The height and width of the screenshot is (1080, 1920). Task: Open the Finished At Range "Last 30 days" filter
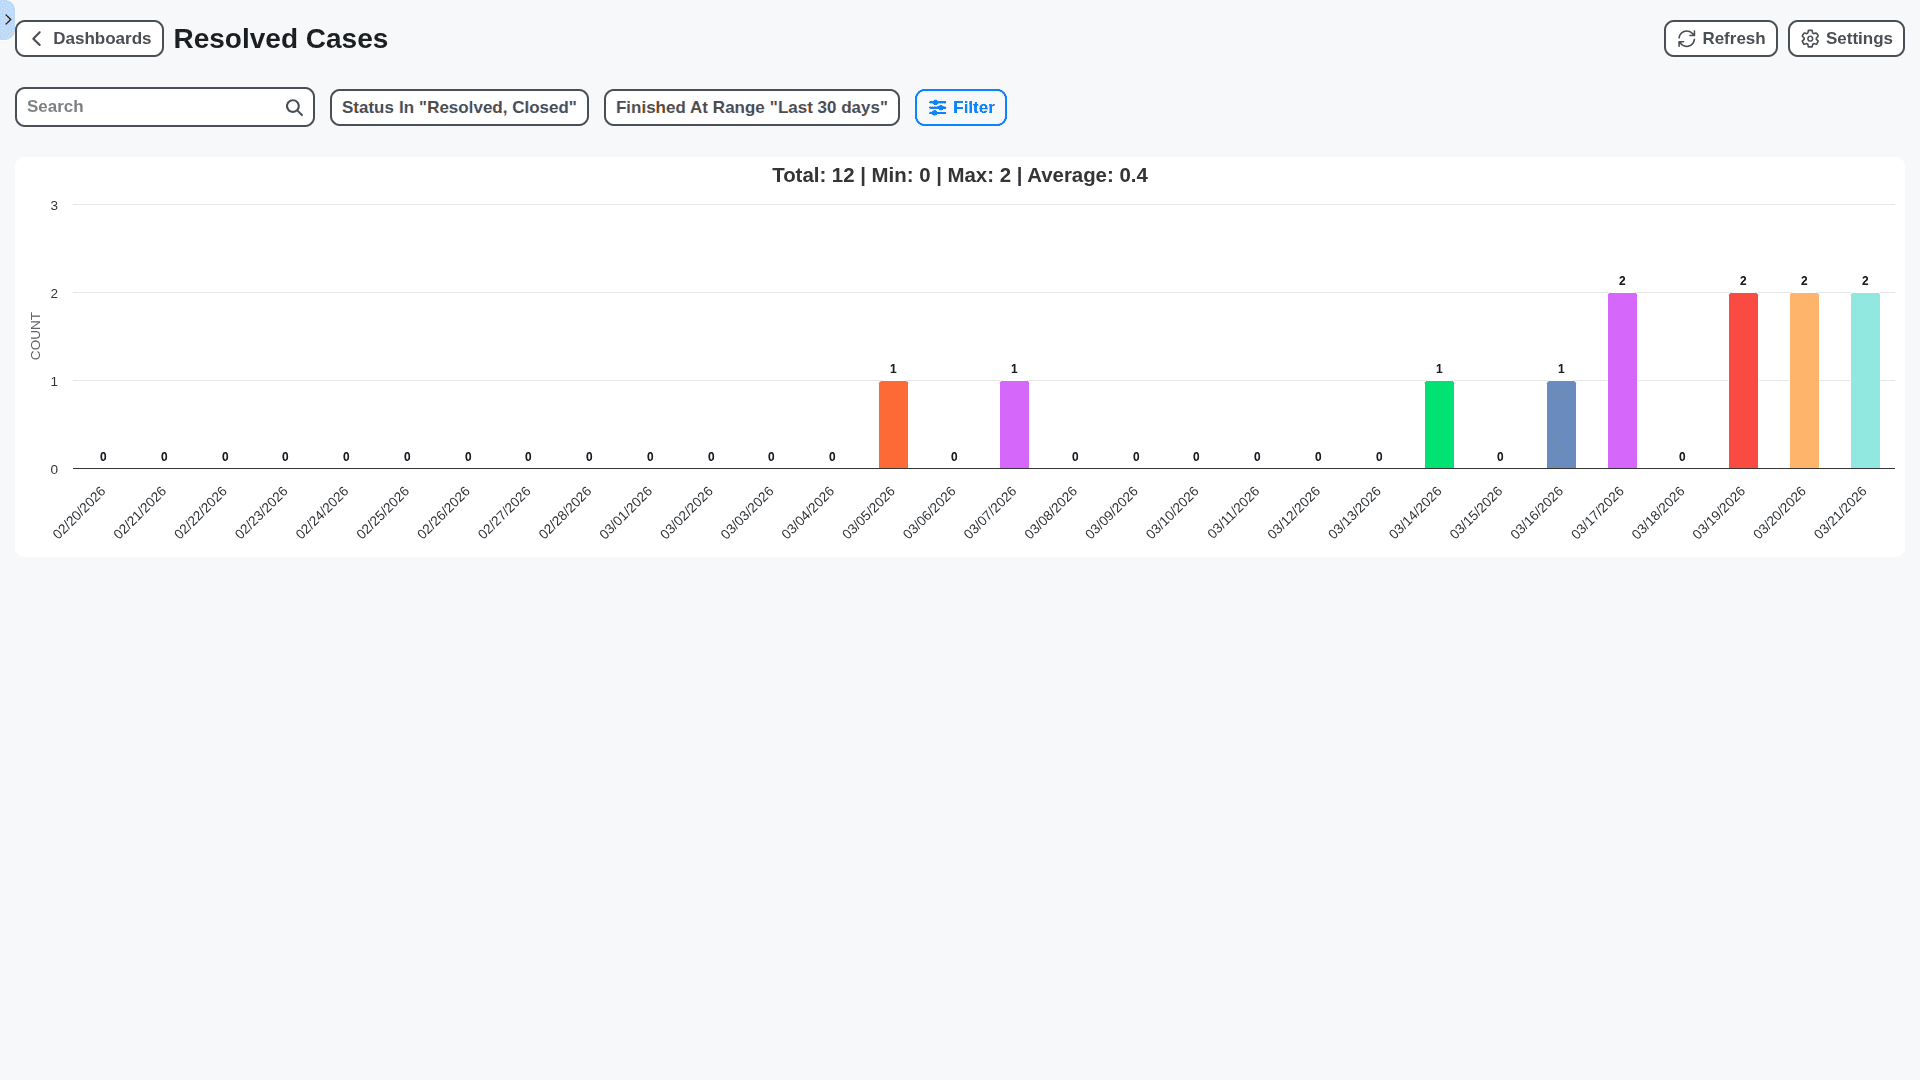coord(751,107)
